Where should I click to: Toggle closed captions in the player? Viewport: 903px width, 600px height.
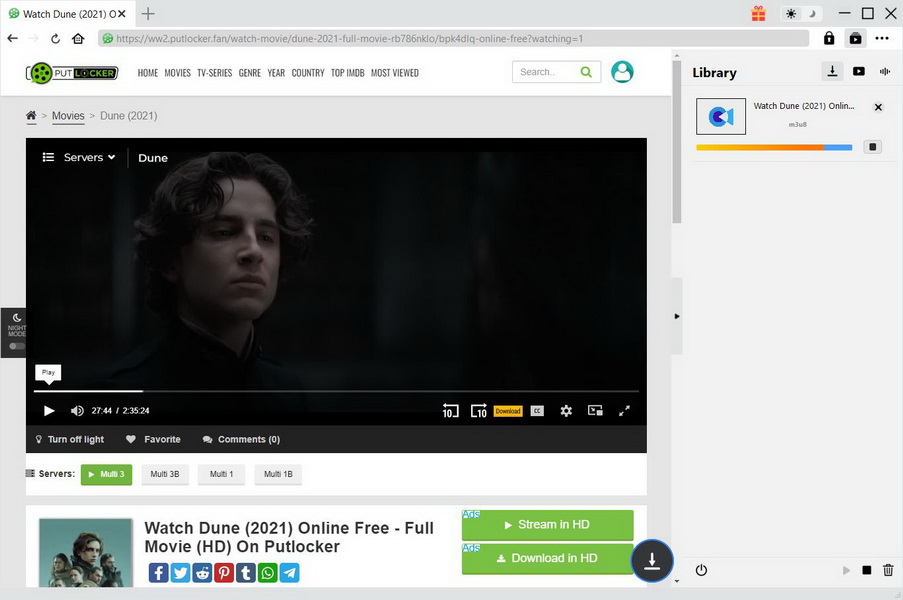point(537,411)
